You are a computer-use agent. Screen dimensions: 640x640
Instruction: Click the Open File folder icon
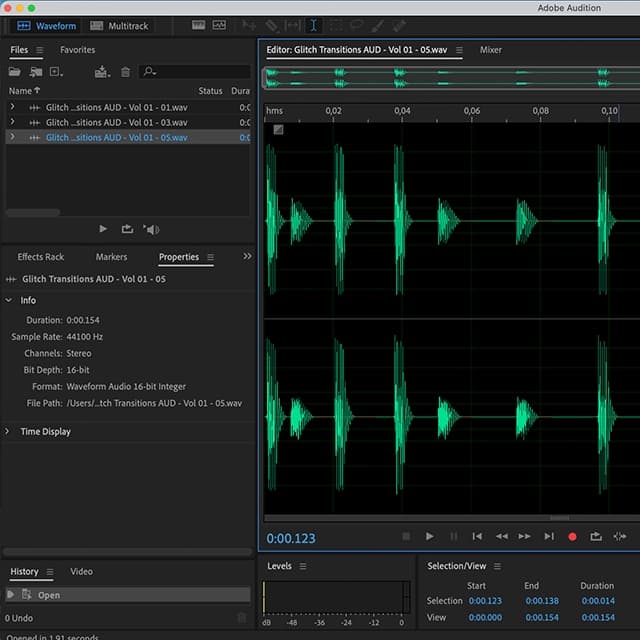14,72
